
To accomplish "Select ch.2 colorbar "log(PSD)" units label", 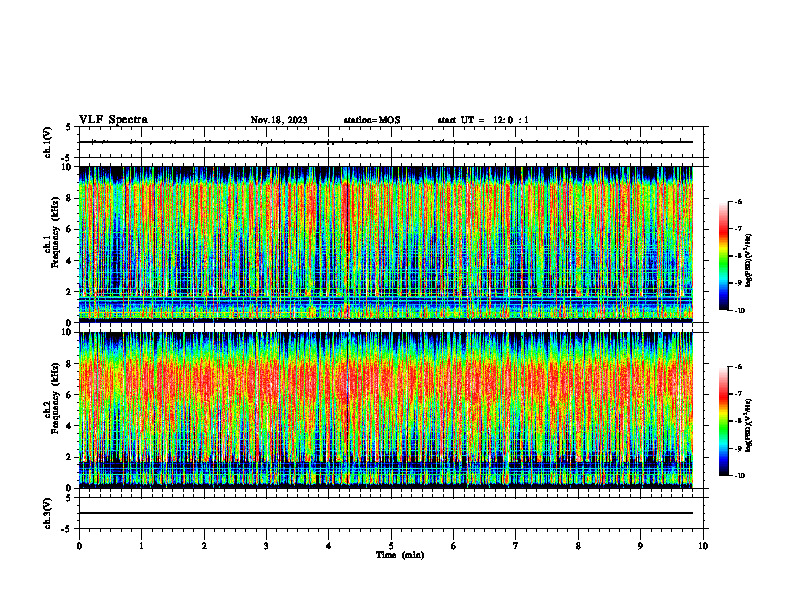I will 749,426.
